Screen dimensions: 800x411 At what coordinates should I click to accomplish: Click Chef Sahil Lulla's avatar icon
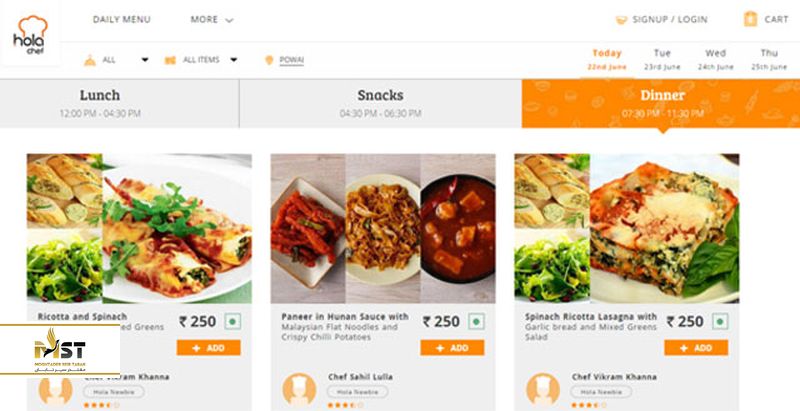[x=299, y=388]
